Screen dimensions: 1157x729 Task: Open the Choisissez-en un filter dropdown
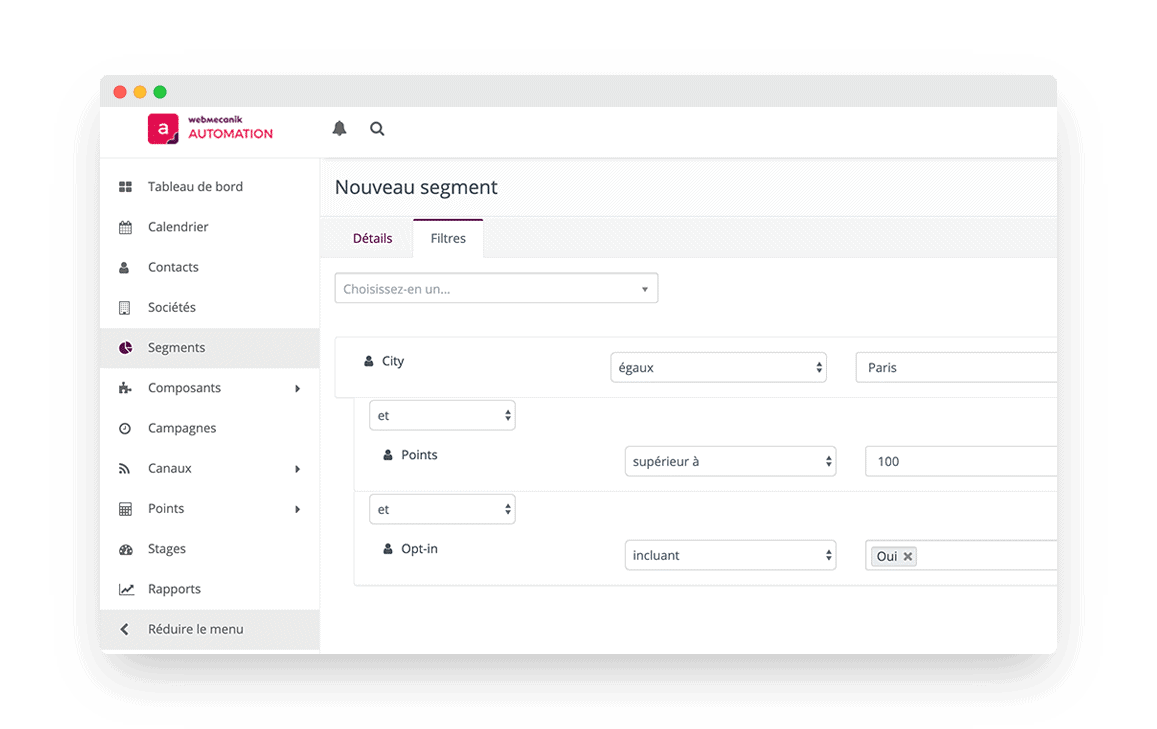[x=496, y=289]
